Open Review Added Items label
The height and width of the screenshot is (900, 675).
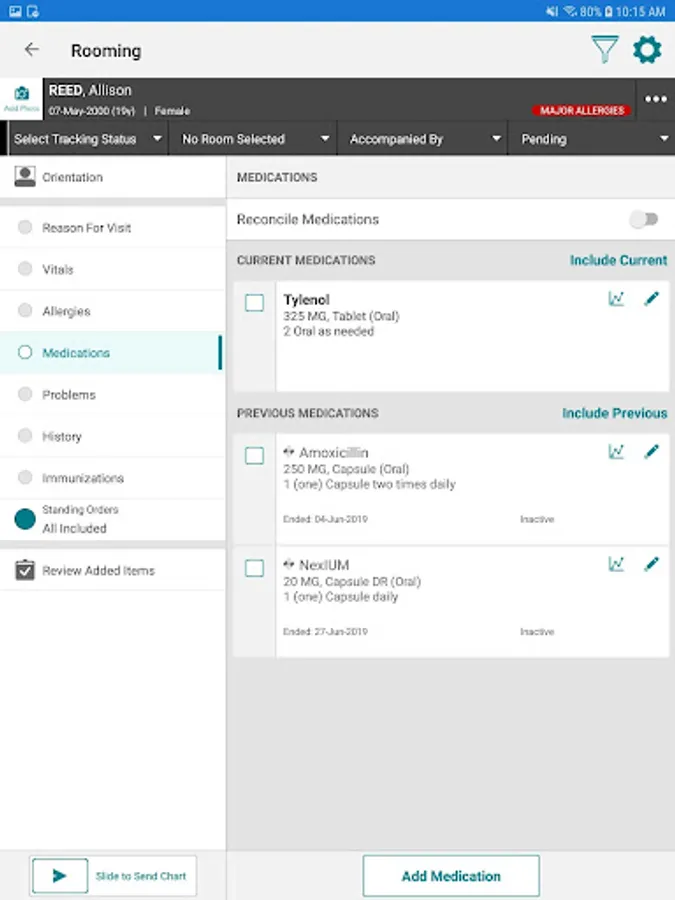tap(98, 571)
